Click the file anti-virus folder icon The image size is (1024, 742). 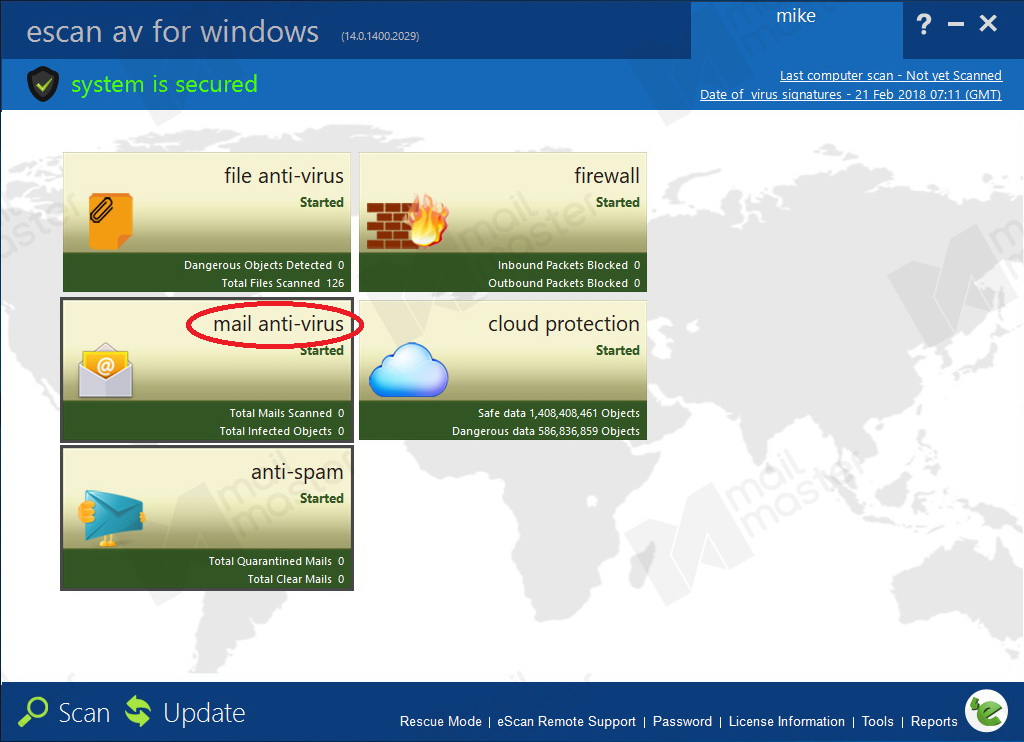pyautogui.click(x=110, y=221)
